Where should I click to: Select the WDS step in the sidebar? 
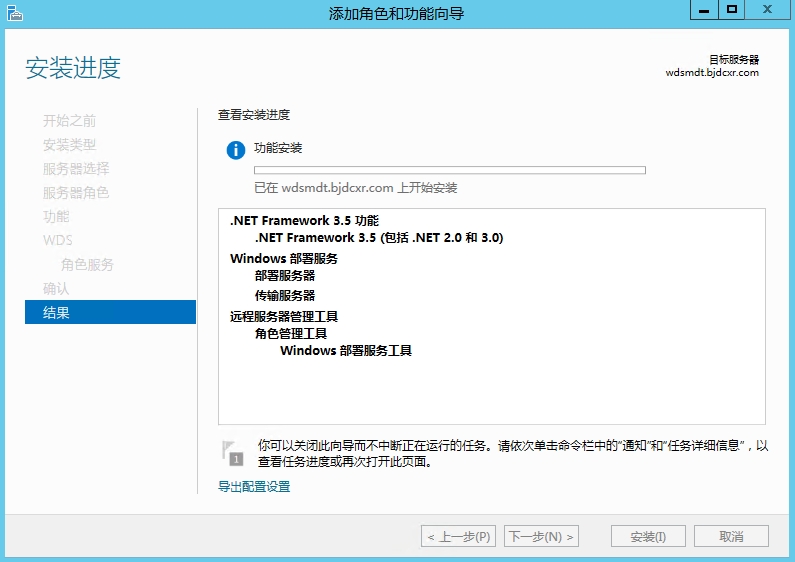point(58,240)
